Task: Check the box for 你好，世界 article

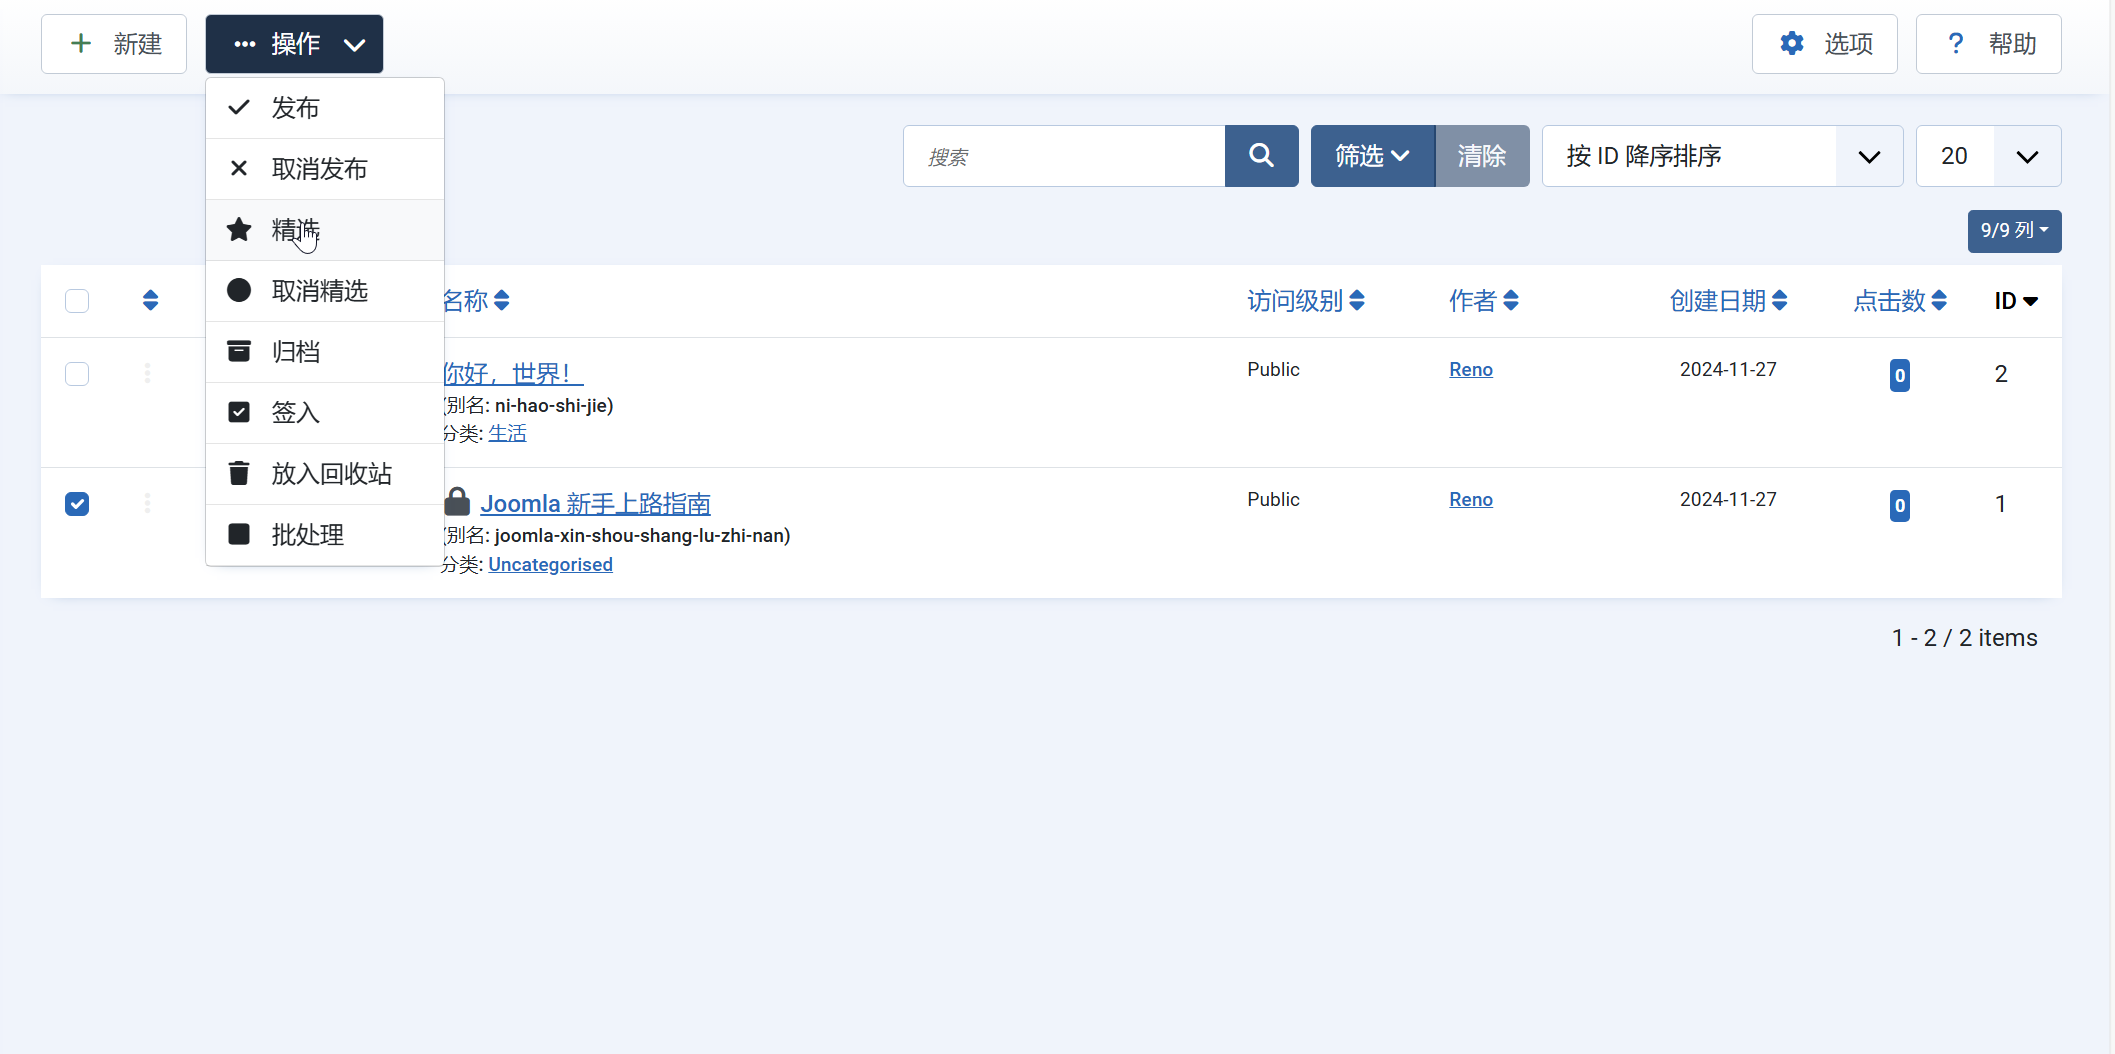Action: 77,374
